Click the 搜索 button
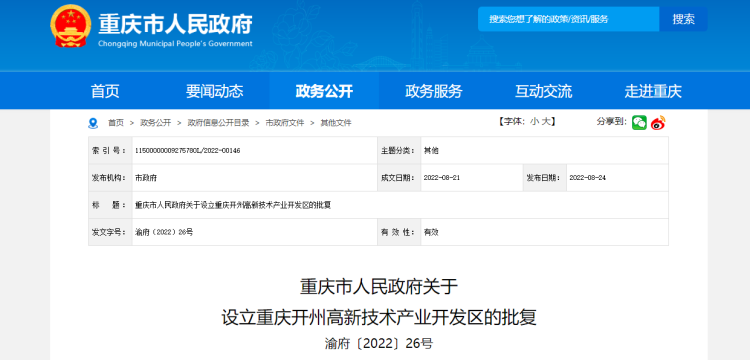Viewport: 750px width, 360px height. pos(684,19)
